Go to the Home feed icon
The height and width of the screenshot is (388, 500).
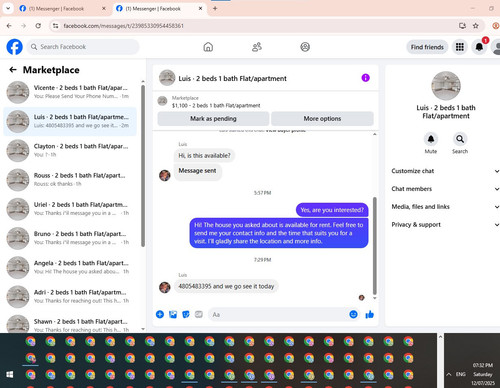point(208,47)
